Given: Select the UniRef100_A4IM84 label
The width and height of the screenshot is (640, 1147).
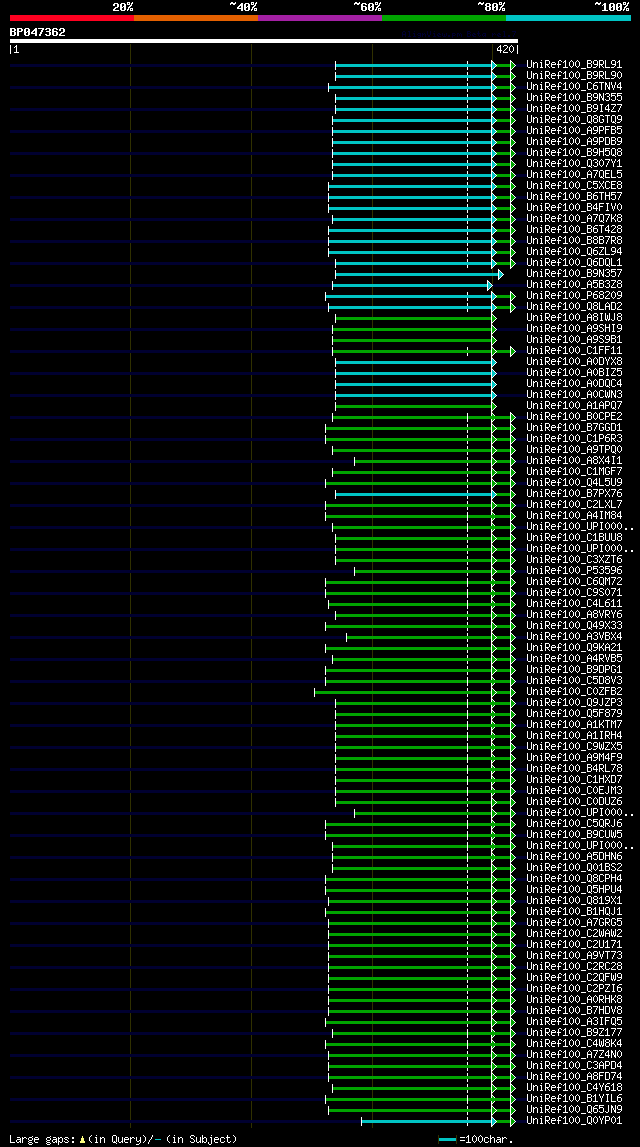Looking at the screenshot, I should coord(574,516).
